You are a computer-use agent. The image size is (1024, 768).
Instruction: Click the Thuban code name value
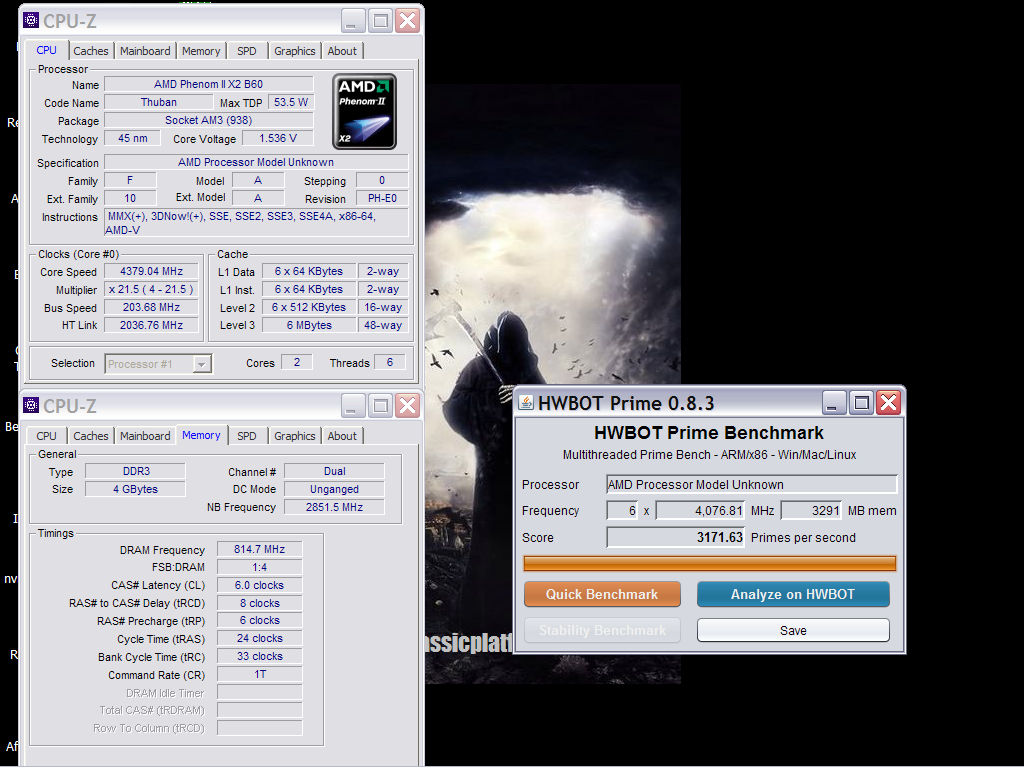click(159, 102)
